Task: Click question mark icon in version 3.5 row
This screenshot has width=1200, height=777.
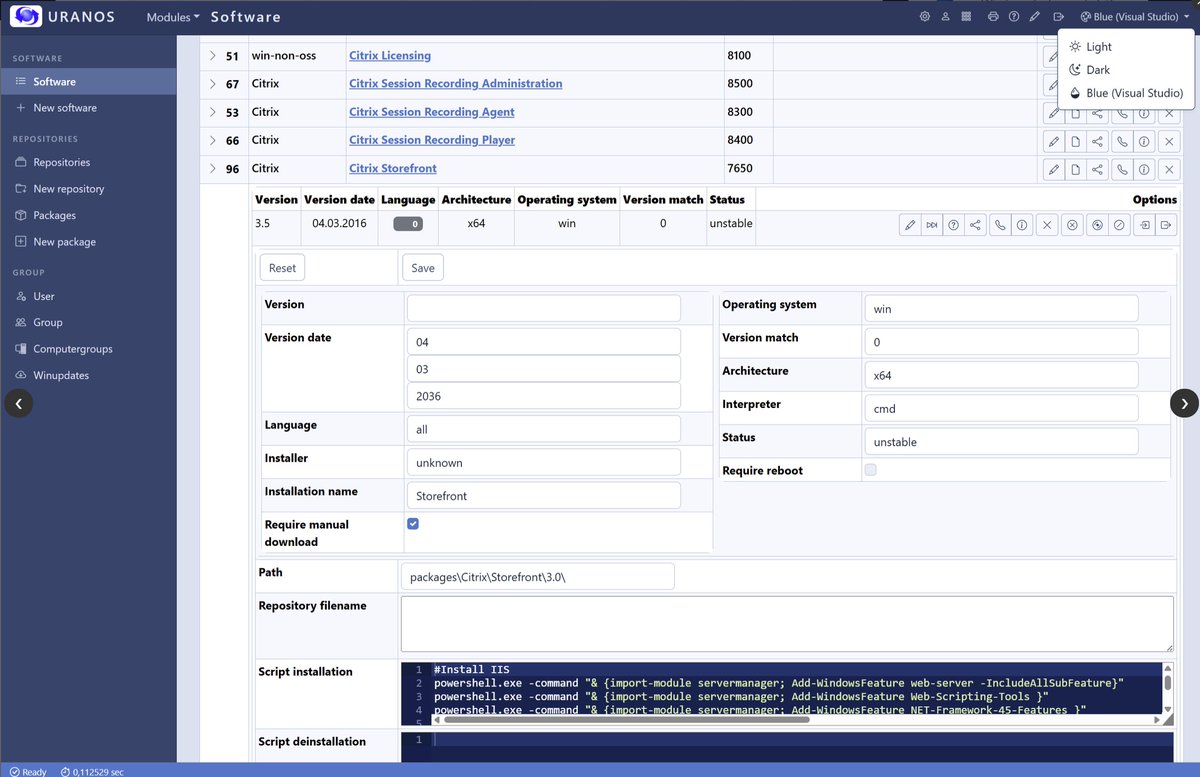Action: pos(954,226)
